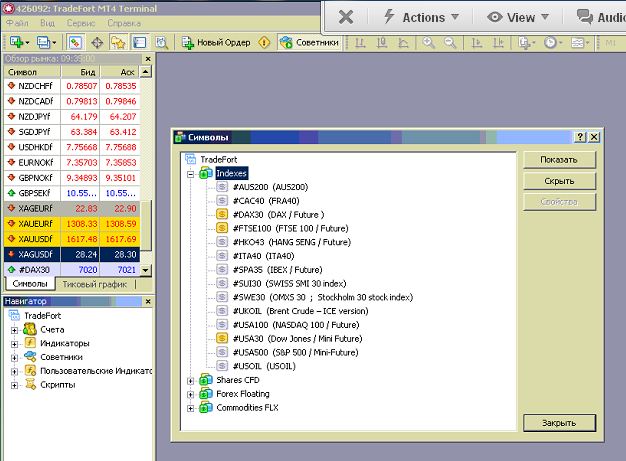
Task: Open the Файл menu
Action: point(18,23)
